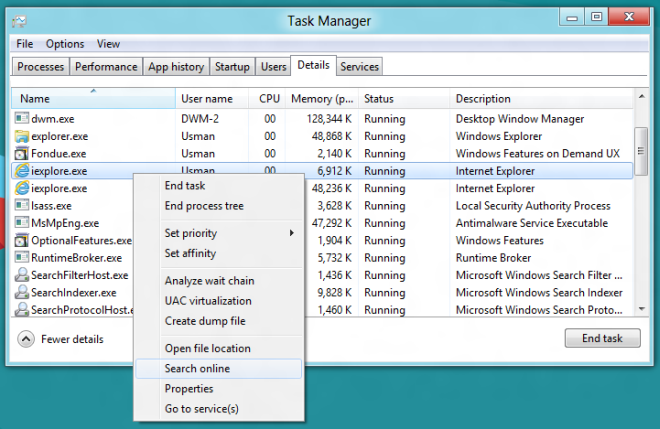This screenshot has width=660, height=429.
Task: Open the File menu
Action: (24, 44)
